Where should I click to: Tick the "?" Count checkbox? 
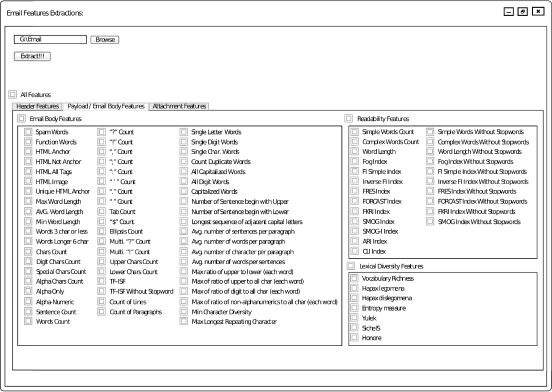pos(101,132)
